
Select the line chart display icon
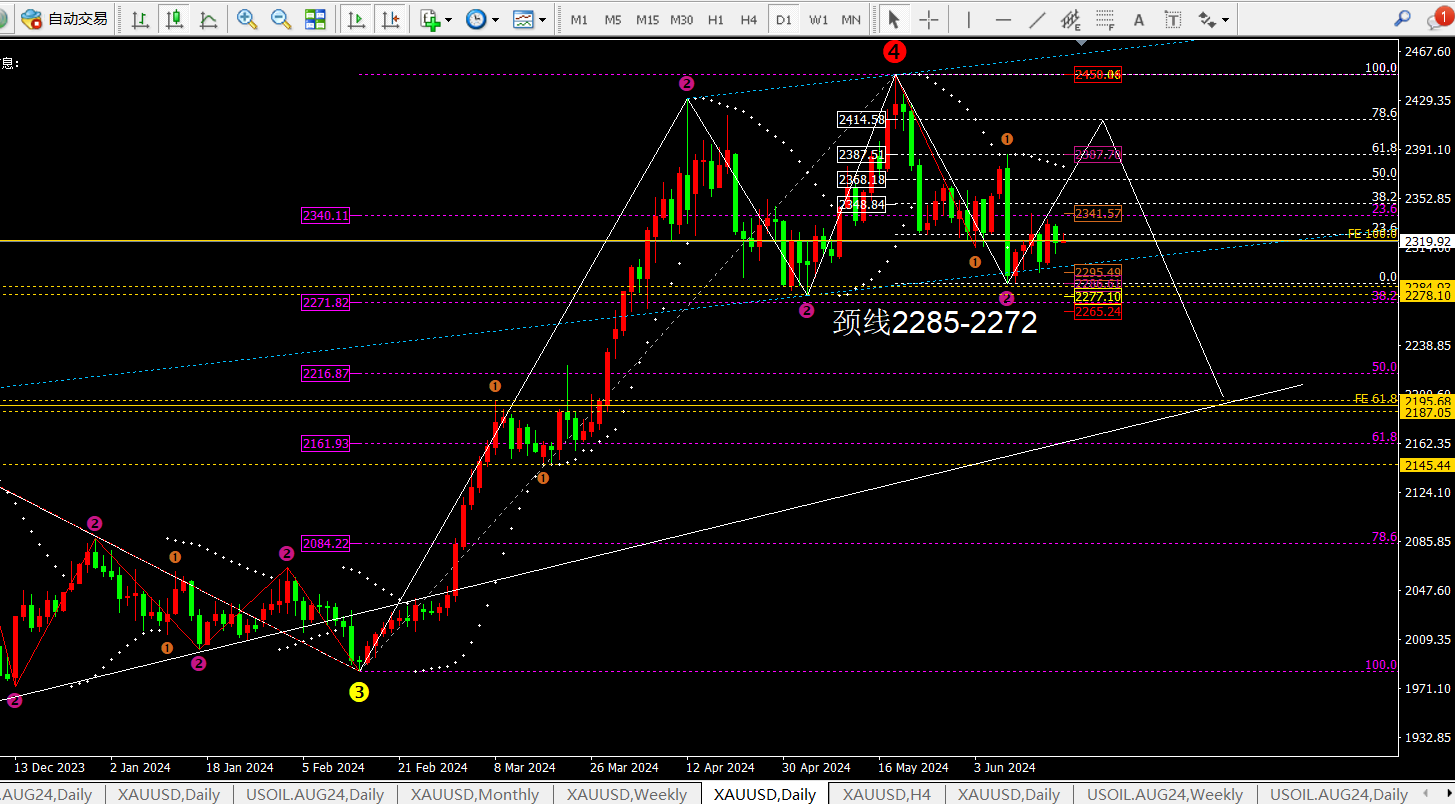(x=208, y=19)
